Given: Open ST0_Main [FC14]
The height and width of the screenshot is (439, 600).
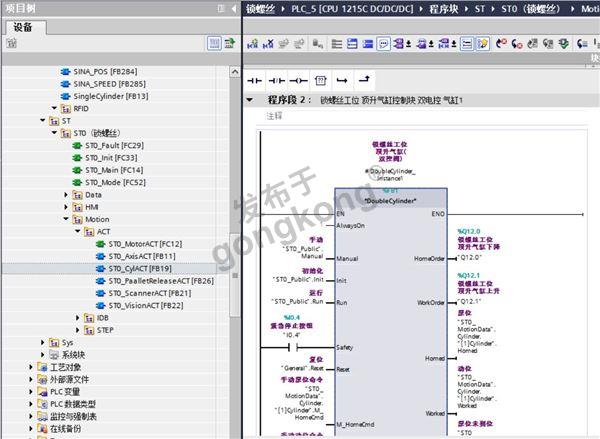Looking at the screenshot, I should point(114,170).
